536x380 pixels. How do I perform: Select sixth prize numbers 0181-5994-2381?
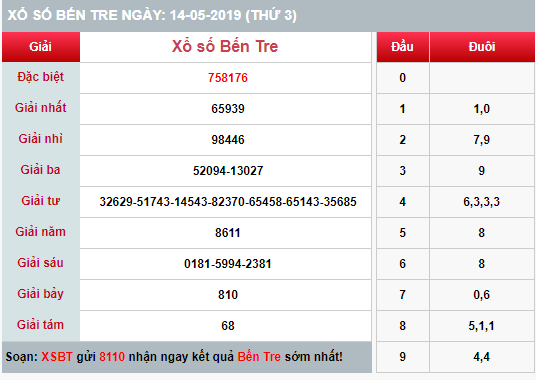(x=228, y=264)
